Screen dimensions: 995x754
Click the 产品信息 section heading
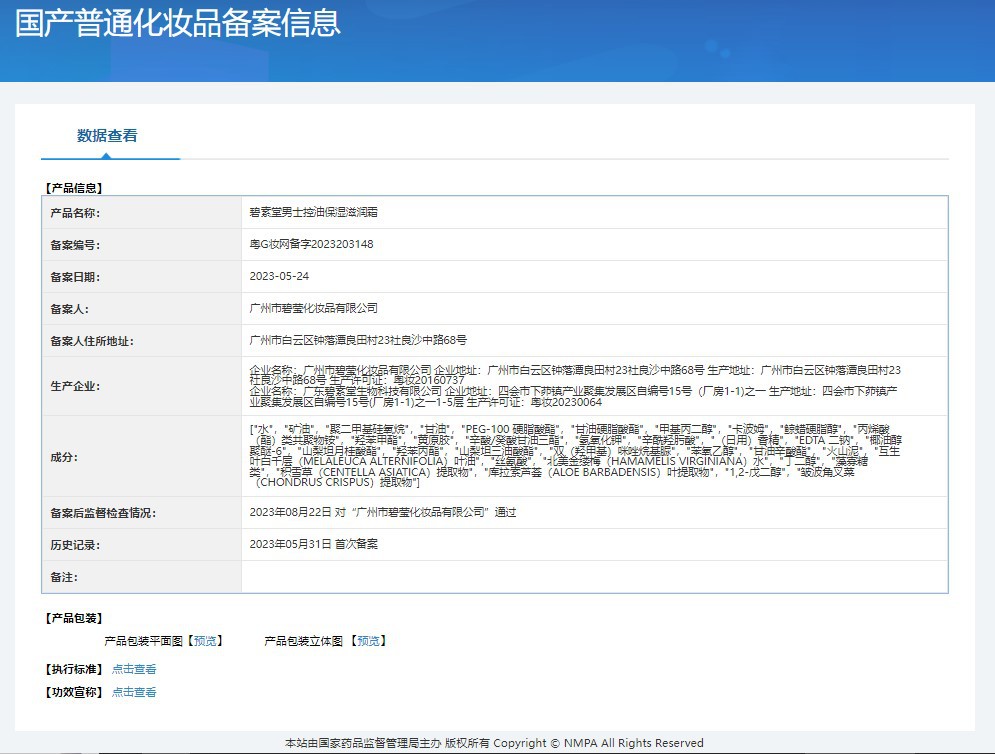(x=74, y=188)
